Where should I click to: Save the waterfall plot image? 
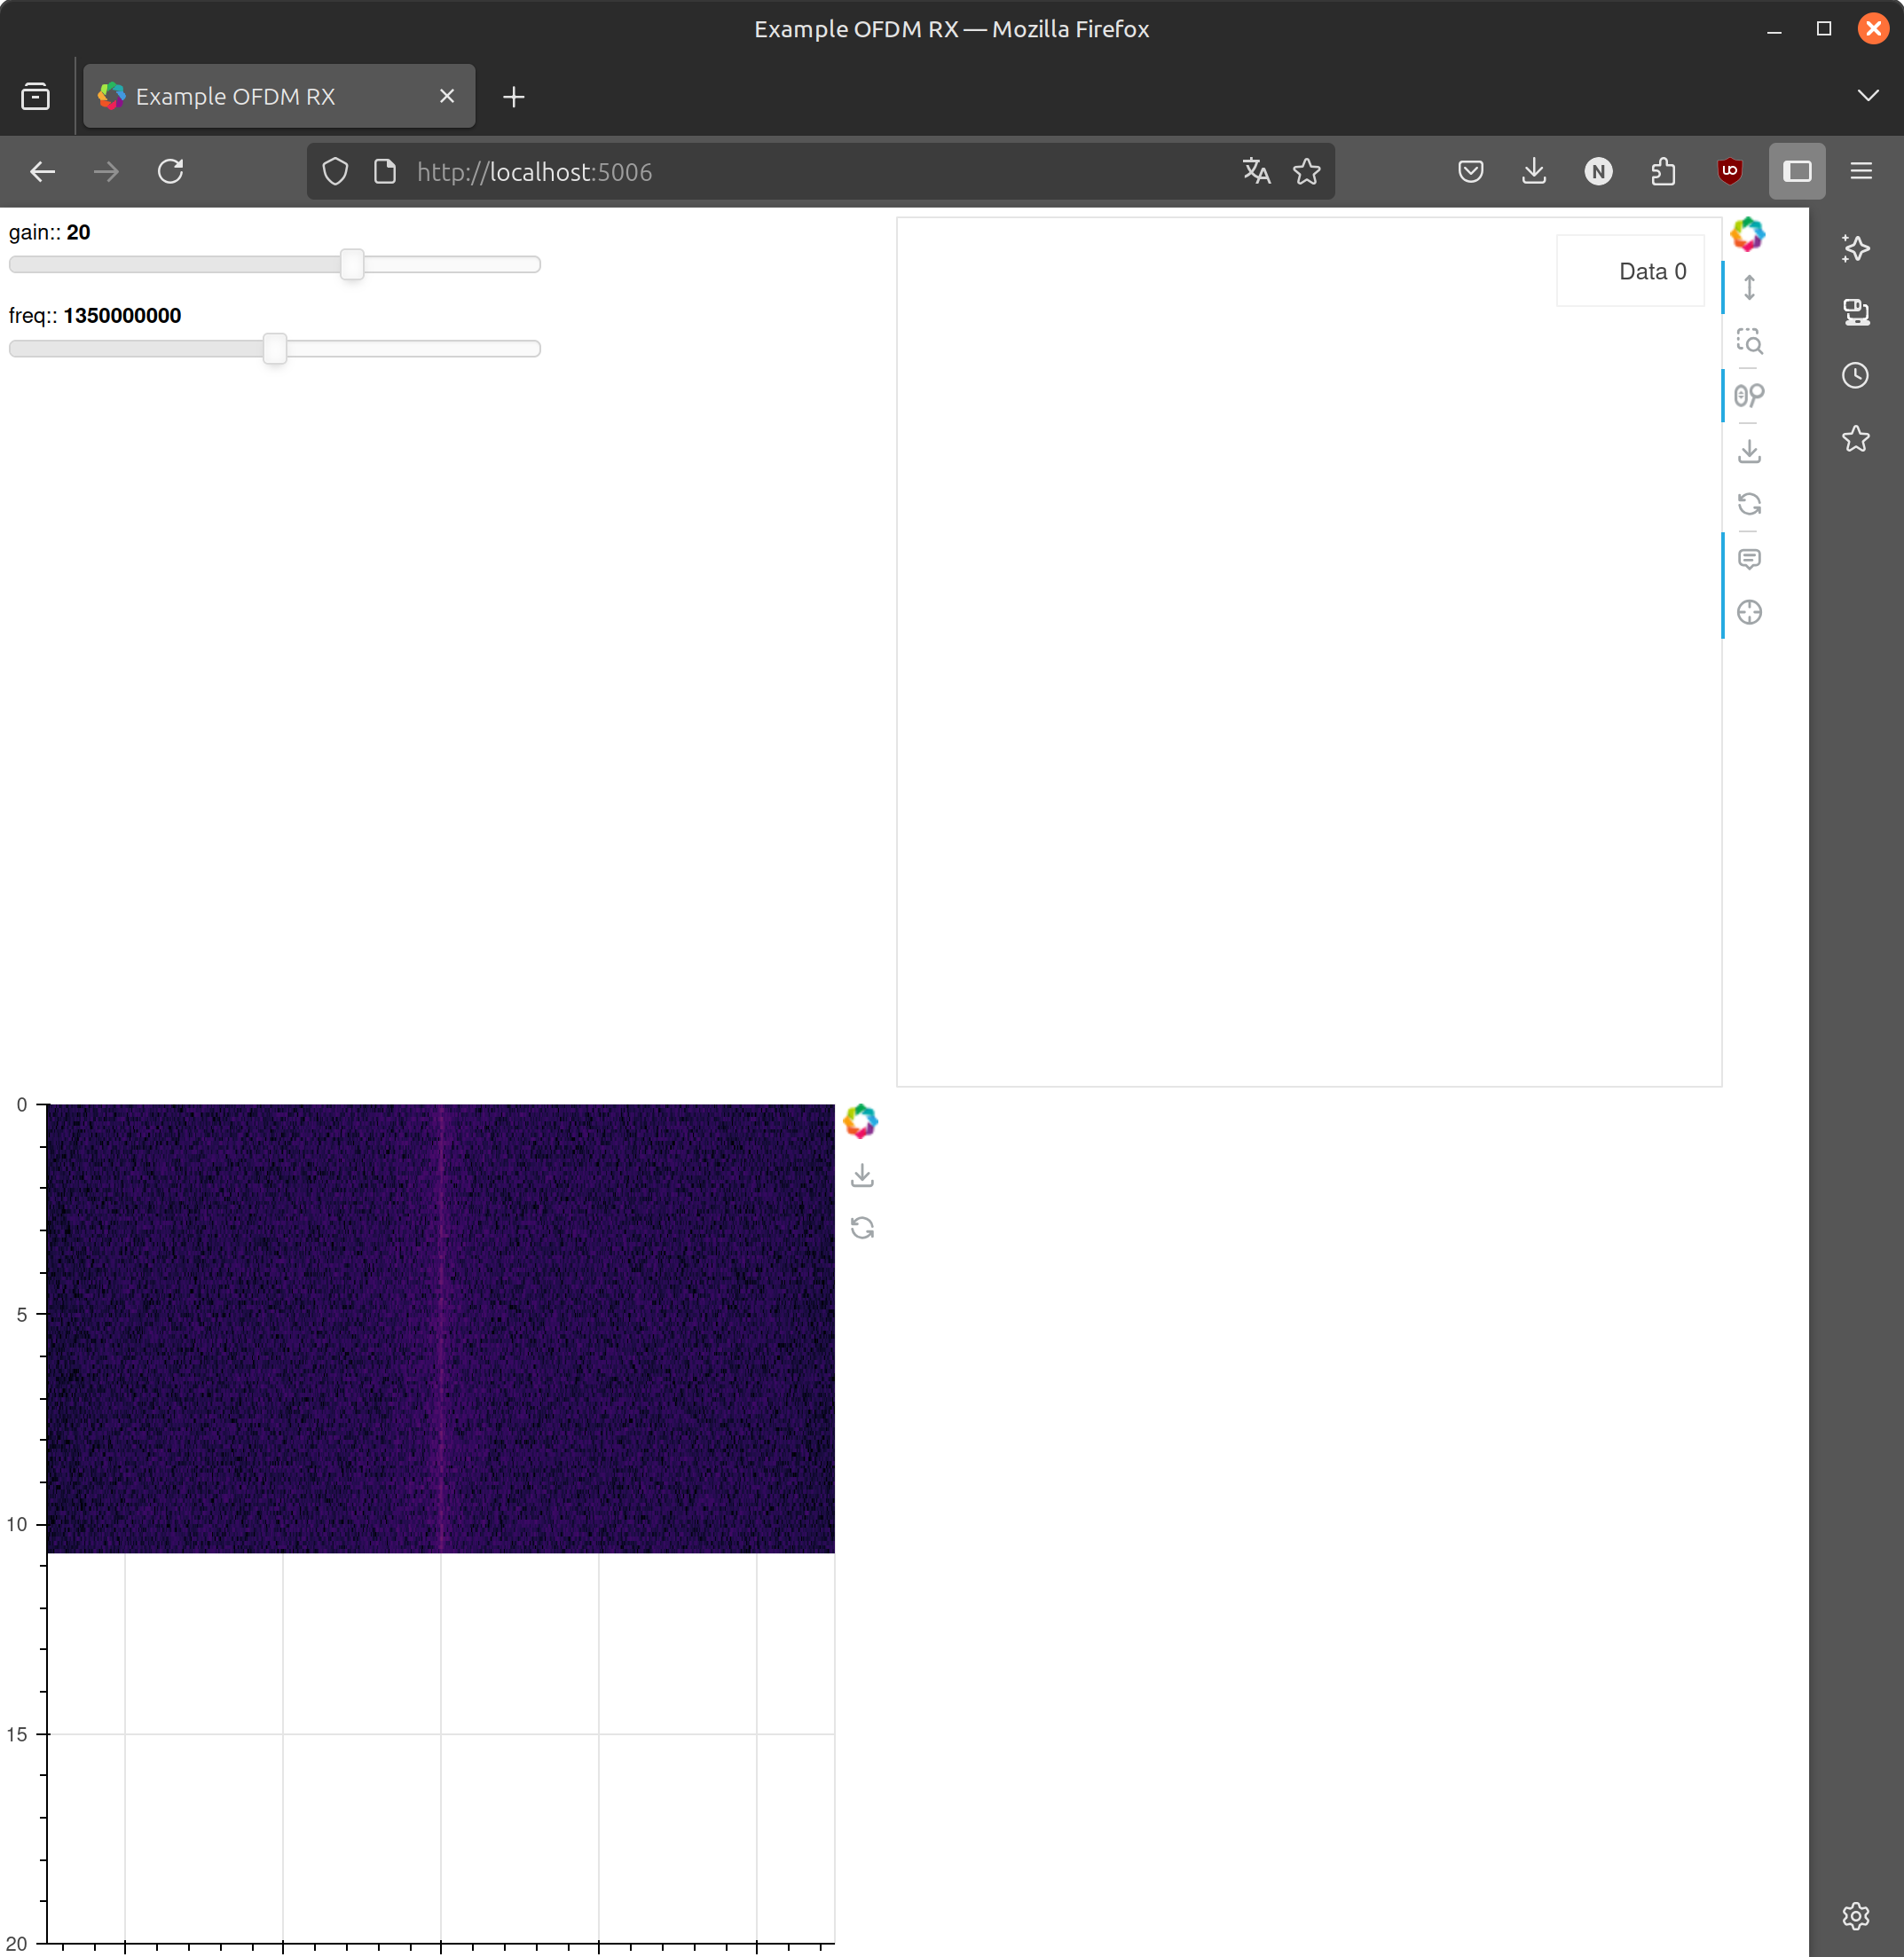862,1175
